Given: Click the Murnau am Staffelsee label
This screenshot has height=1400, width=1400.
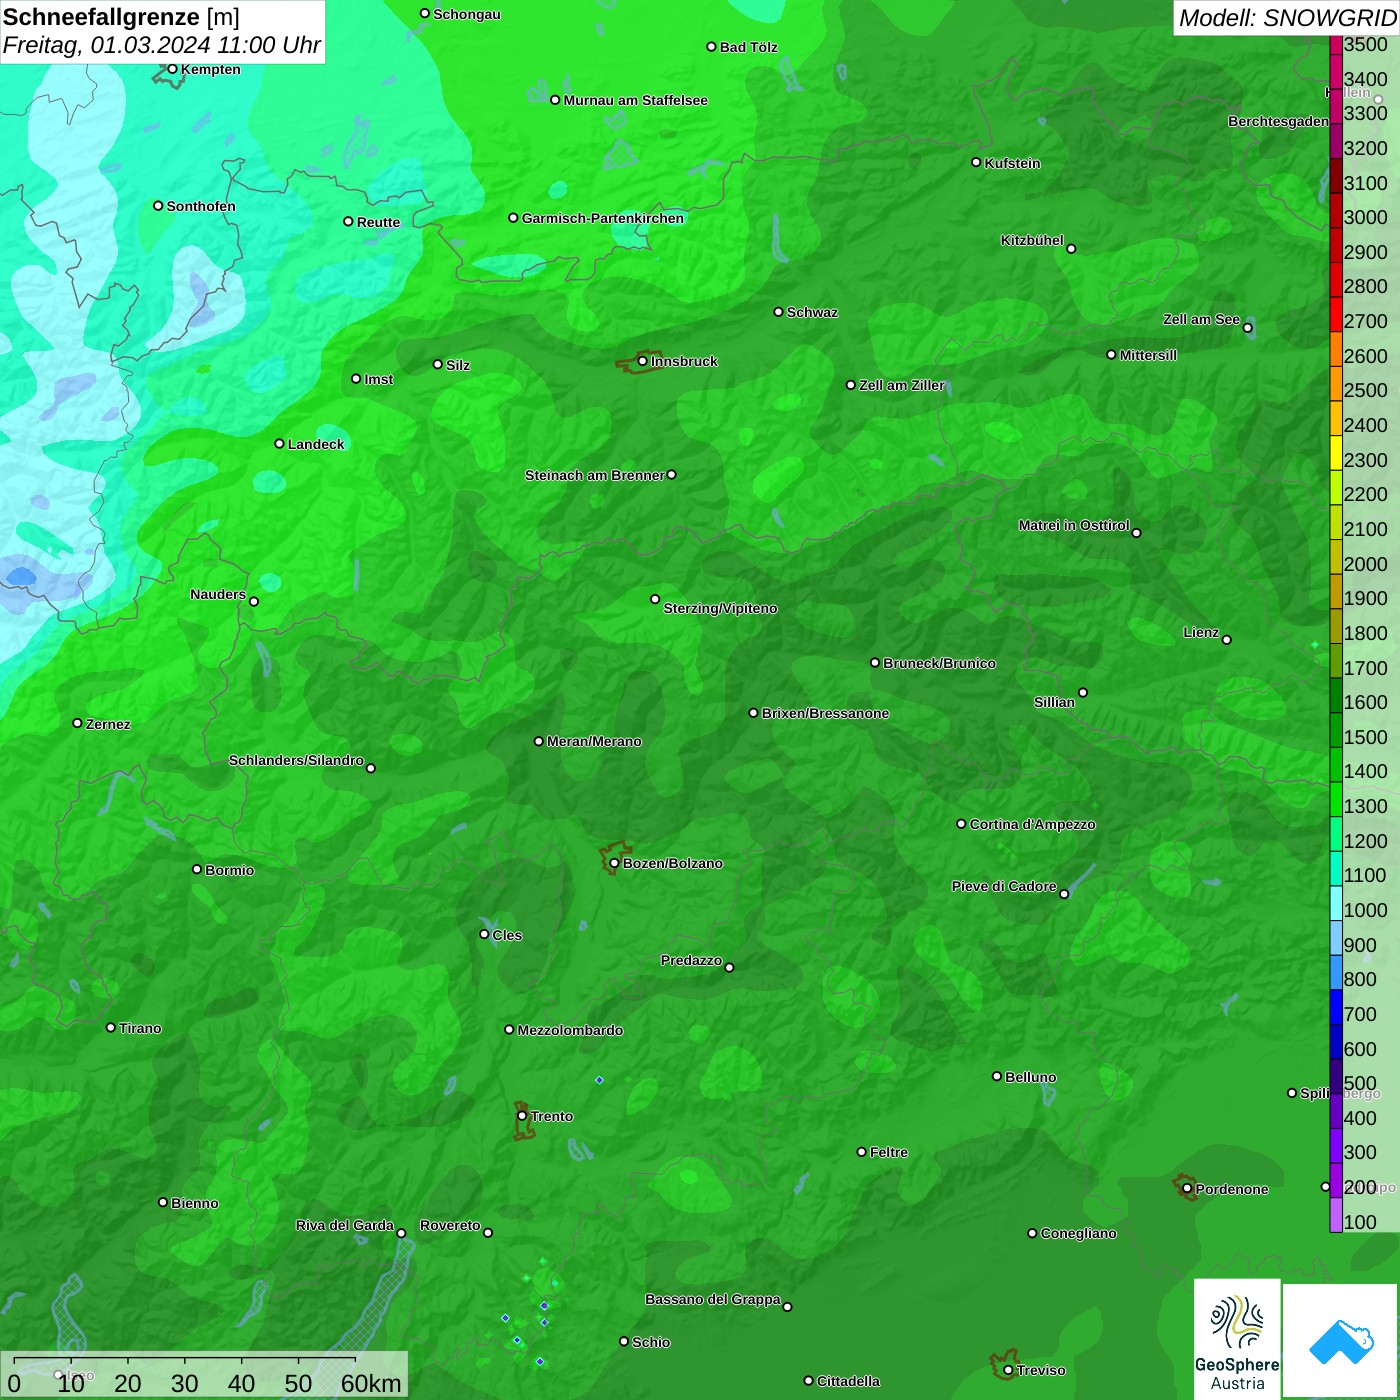Looking at the screenshot, I should 636,100.
